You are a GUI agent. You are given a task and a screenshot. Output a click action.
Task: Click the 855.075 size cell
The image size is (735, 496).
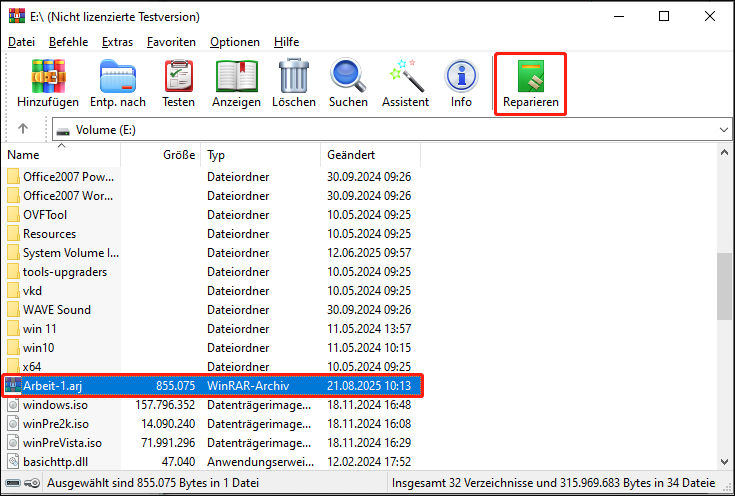[175, 386]
